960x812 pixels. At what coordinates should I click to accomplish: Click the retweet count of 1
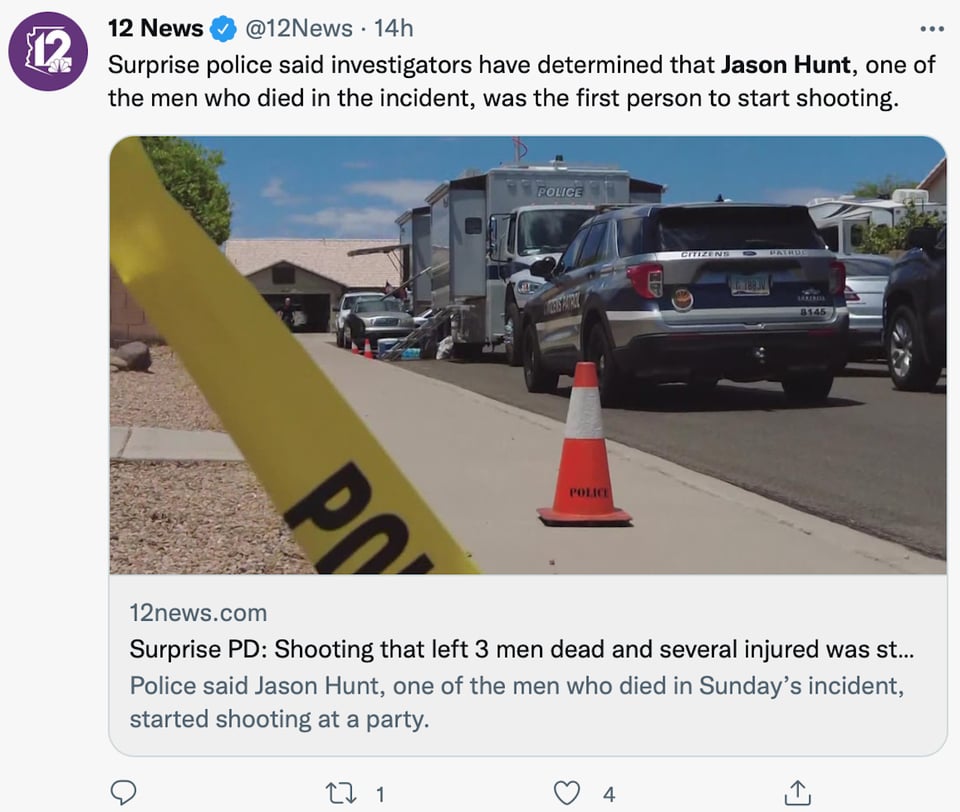tap(380, 795)
